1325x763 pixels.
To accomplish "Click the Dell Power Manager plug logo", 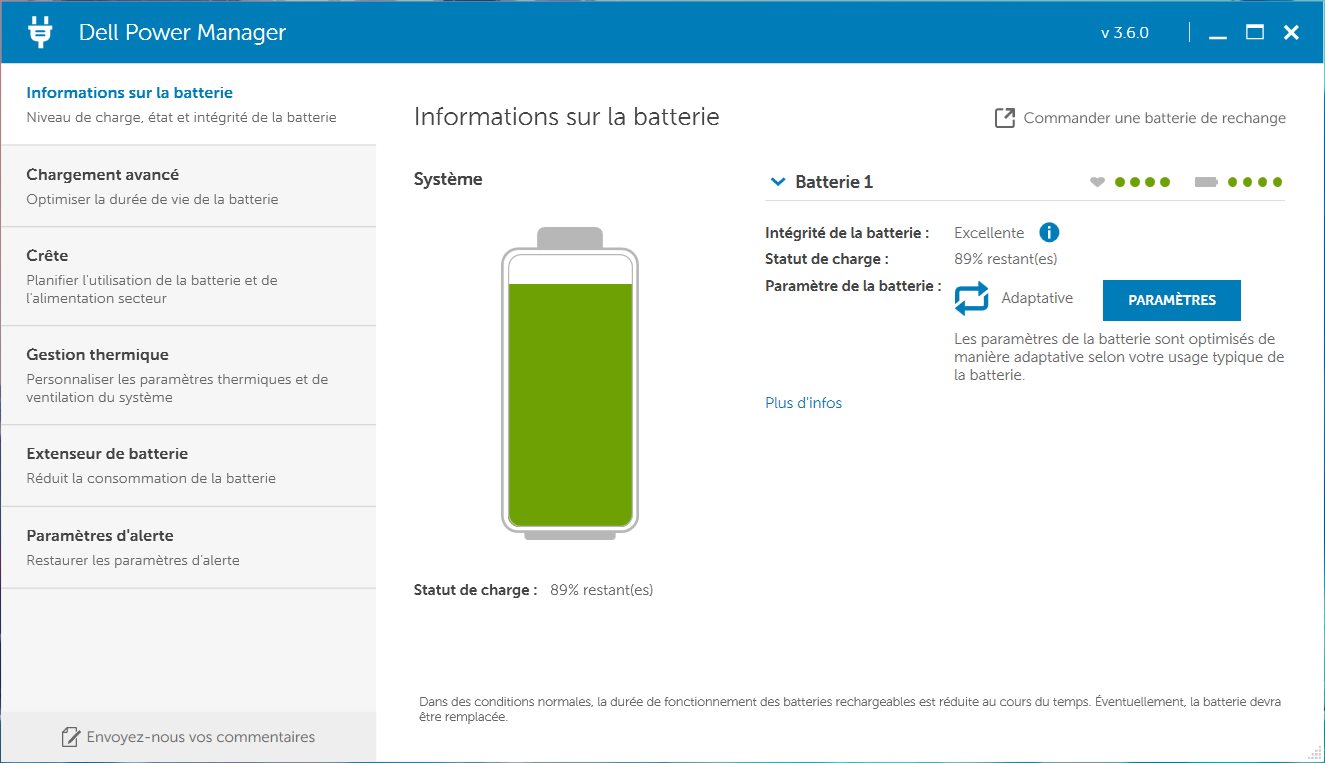I will click(40, 32).
